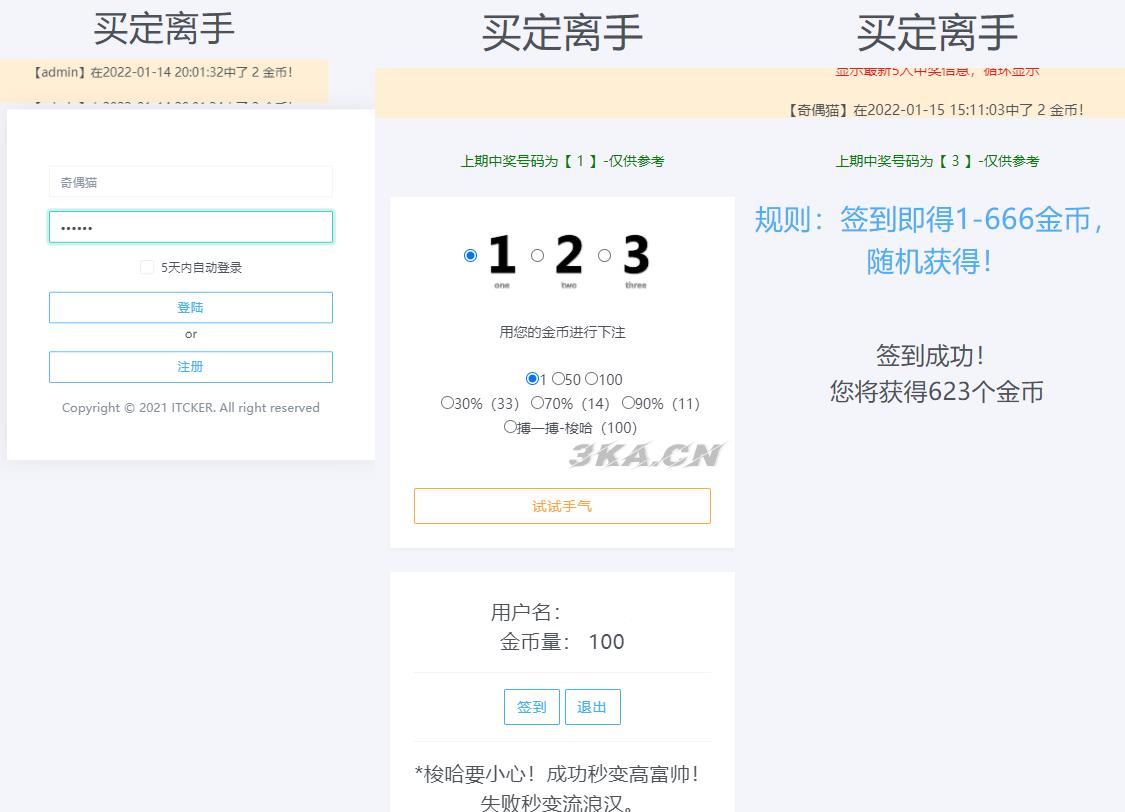Image resolution: width=1125 pixels, height=812 pixels.
Task: Select lottery number 1 radio button
Action: click(x=470, y=255)
